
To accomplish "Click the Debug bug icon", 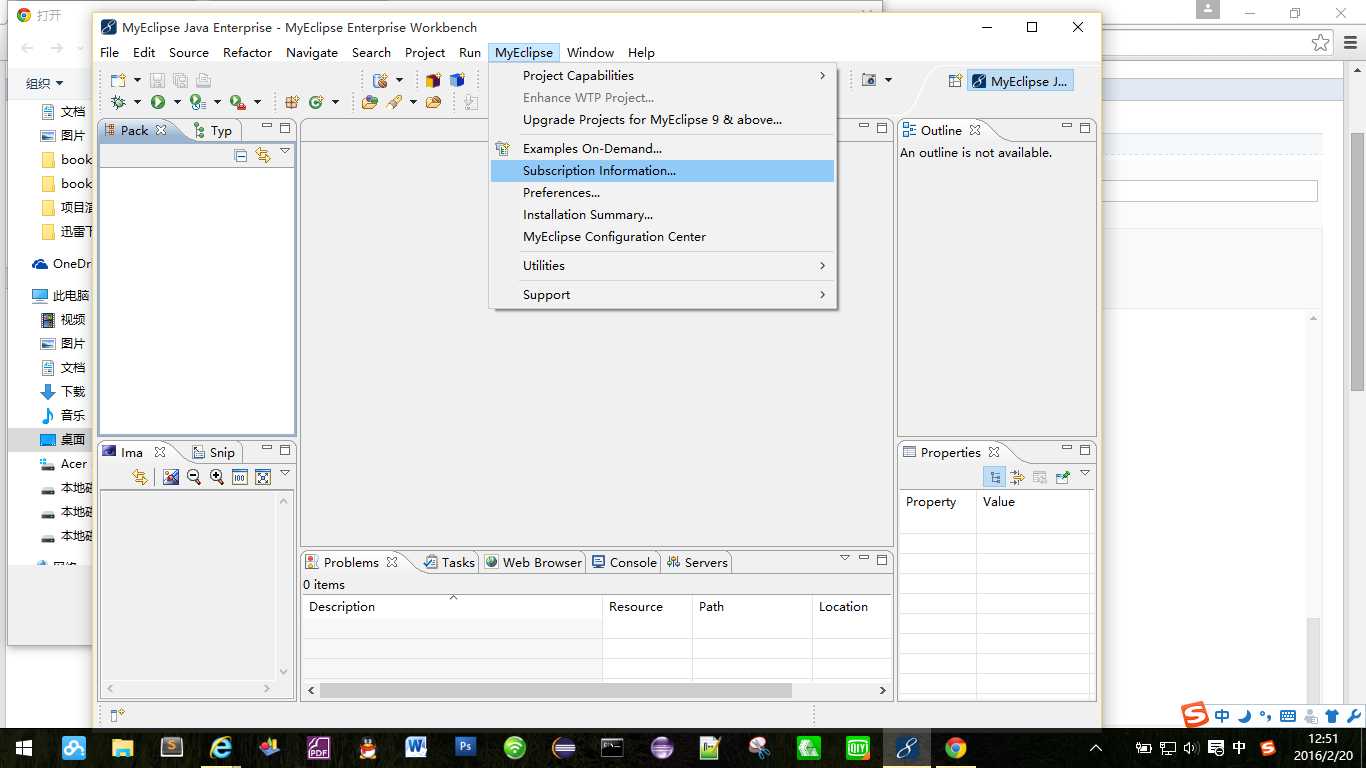I will (x=119, y=102).
